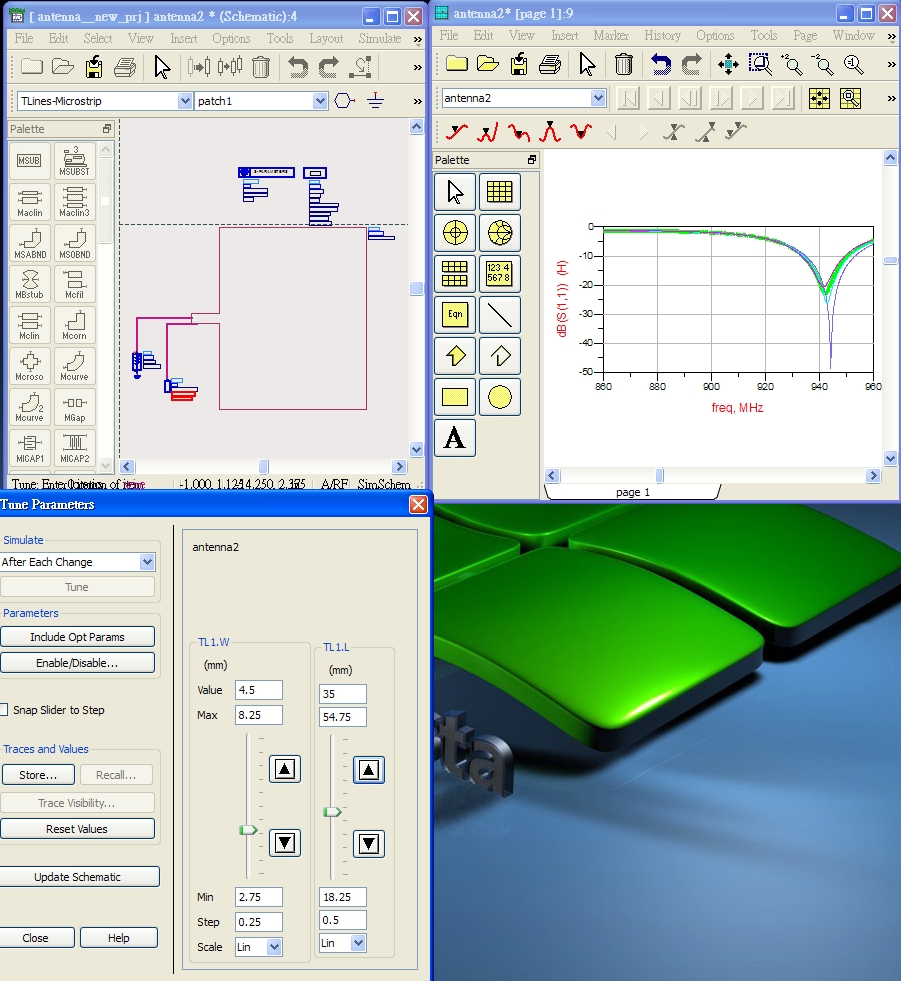Insert rectangular plot from data display palette
901x981 pixels.
coord(499,191)
